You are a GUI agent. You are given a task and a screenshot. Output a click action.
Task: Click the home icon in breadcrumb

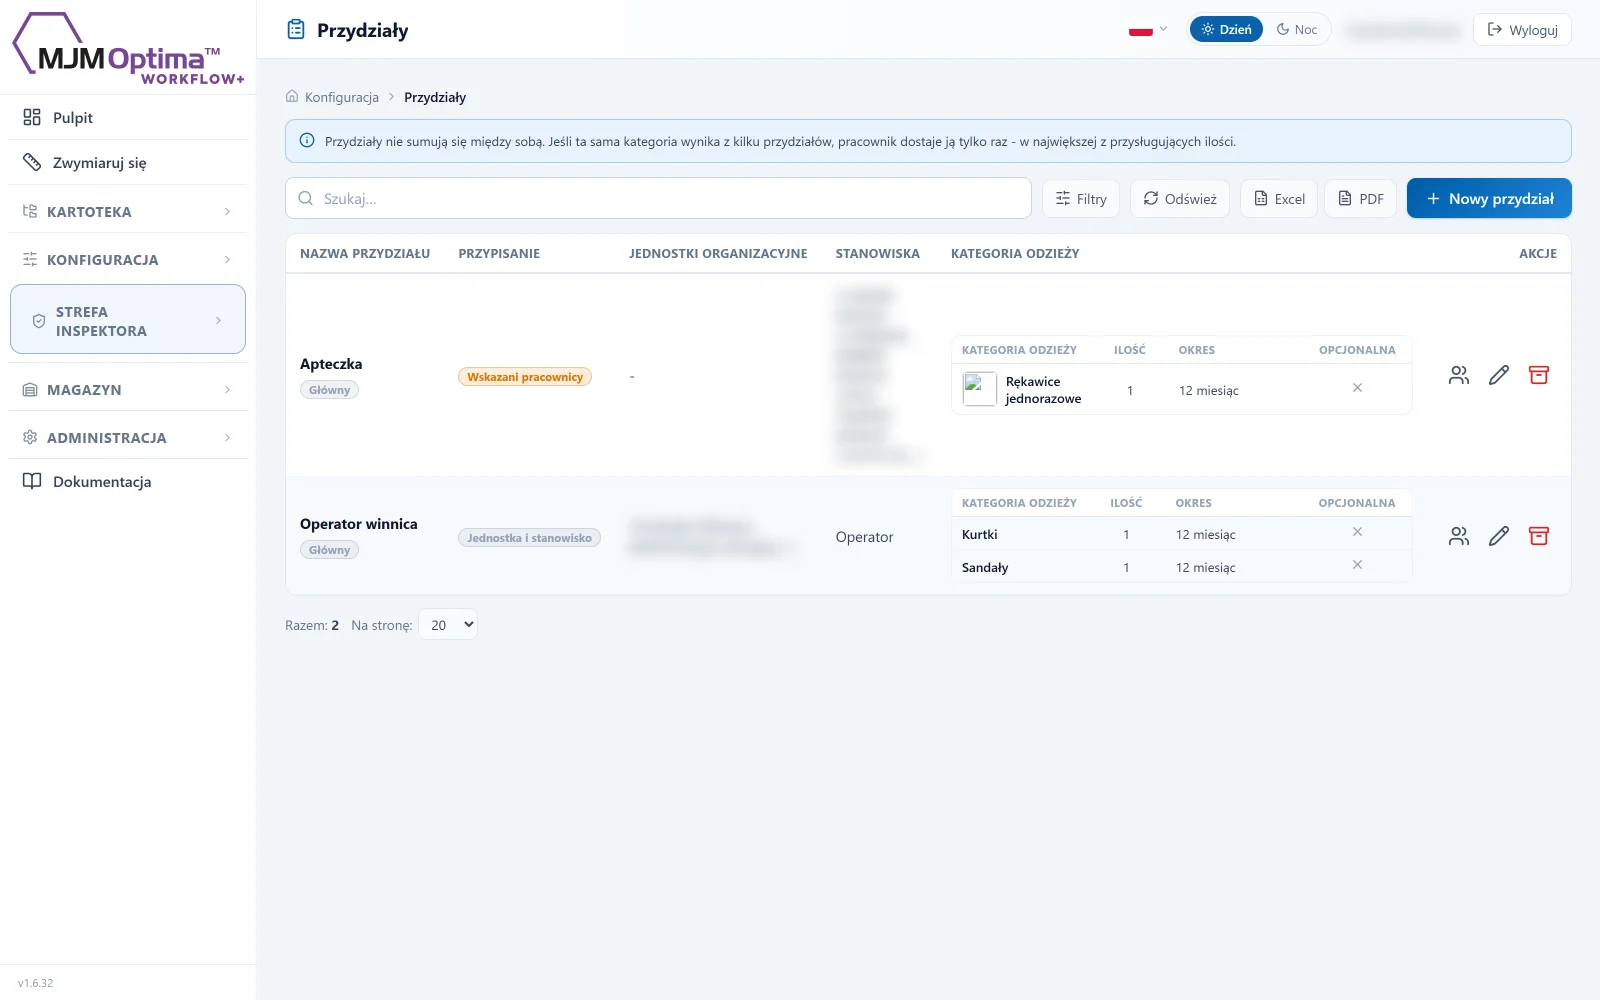tap(292, 97)
